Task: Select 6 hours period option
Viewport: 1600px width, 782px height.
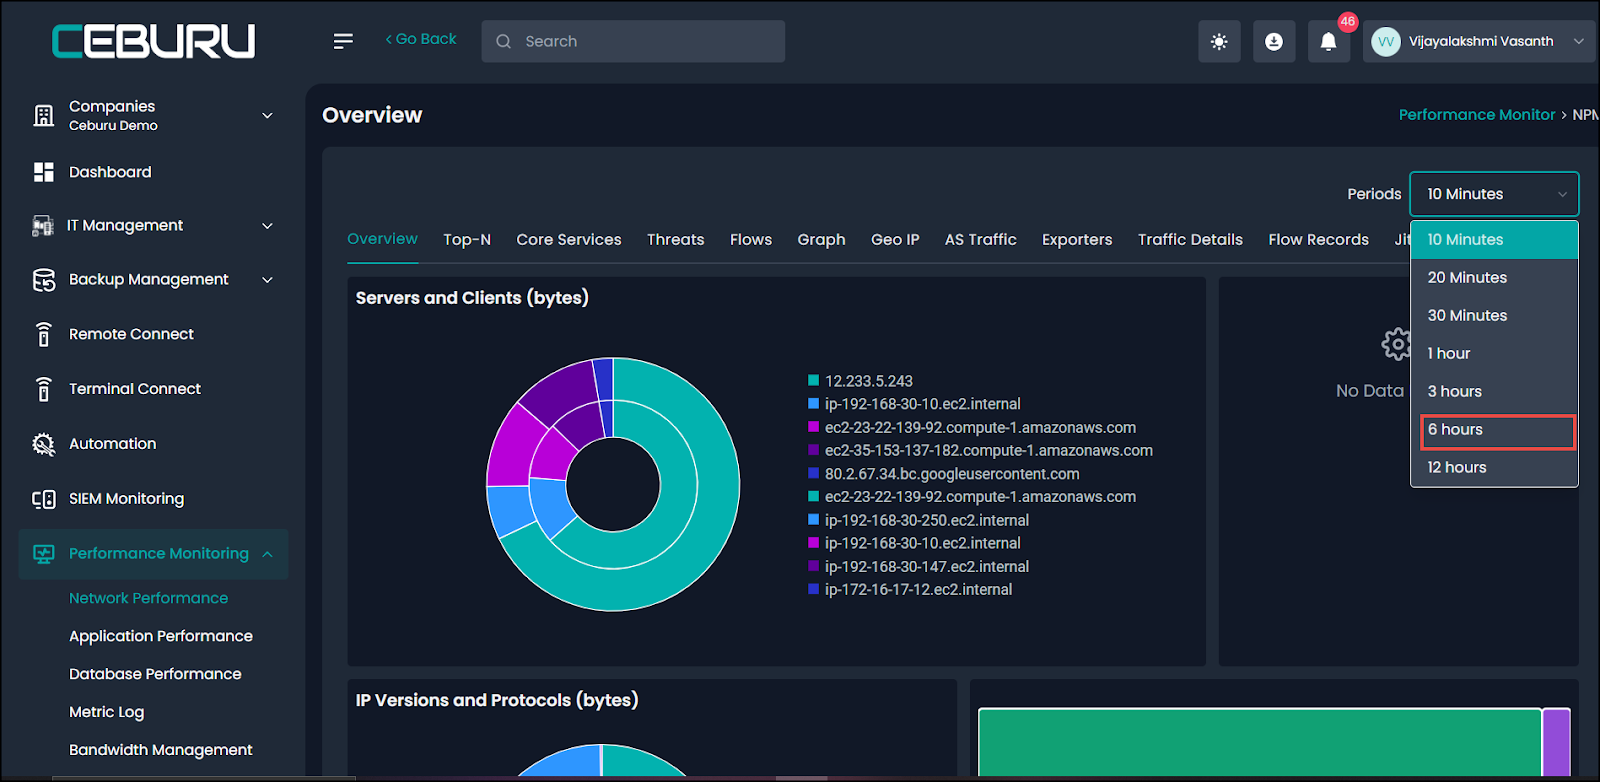Action: 1494,430
